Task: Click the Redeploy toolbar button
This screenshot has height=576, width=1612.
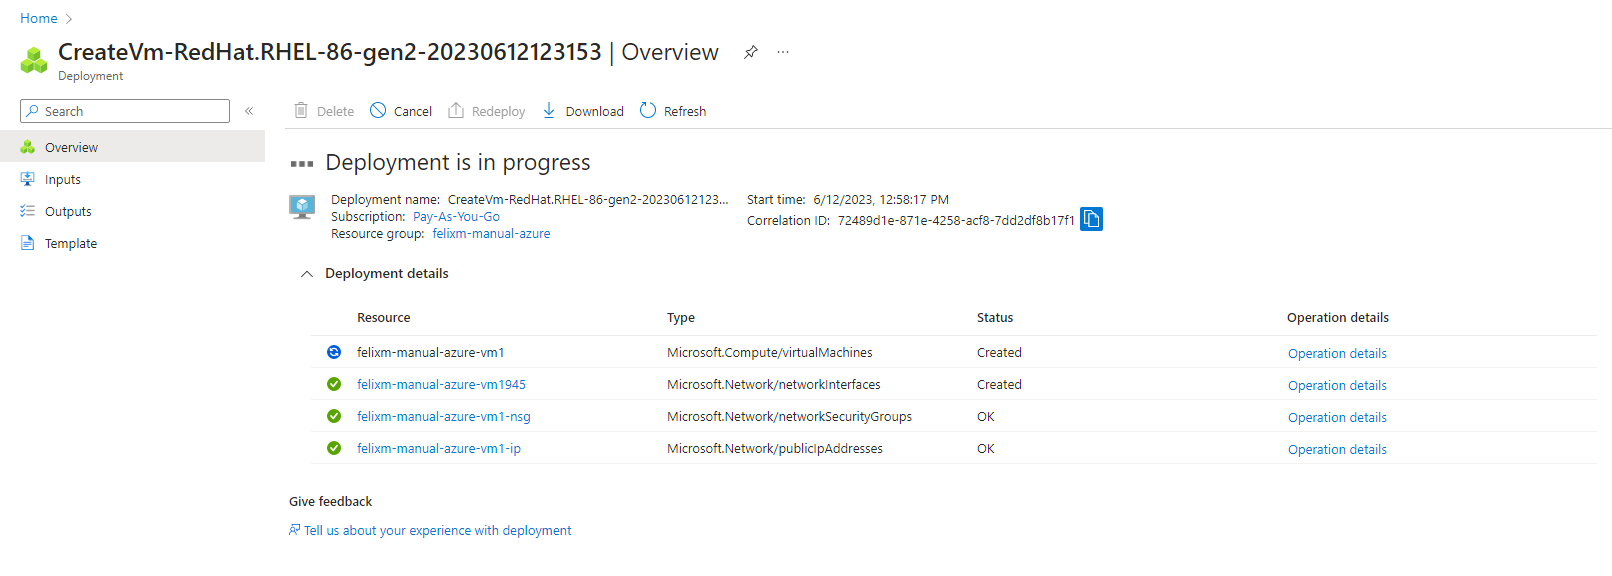Action: point(486,111)
